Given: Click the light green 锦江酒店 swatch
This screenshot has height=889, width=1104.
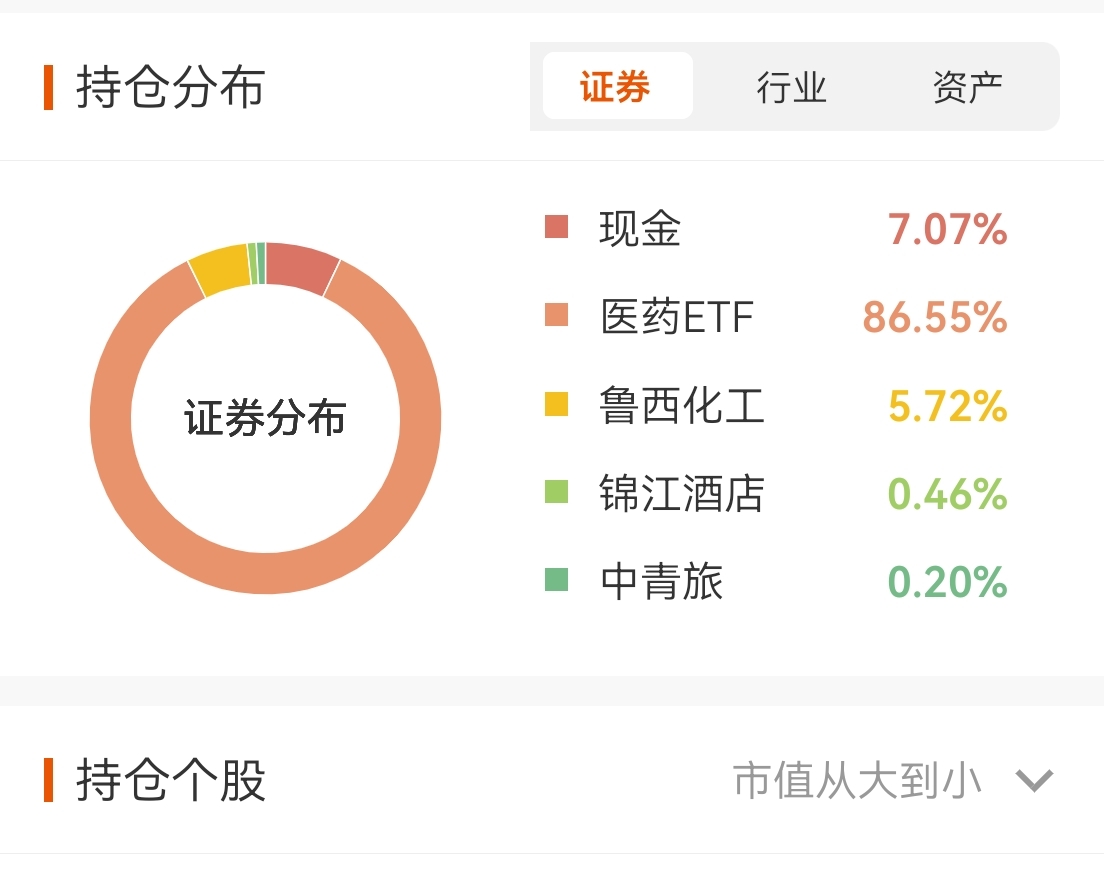Looking at the screenshot, I should coord(556,491).
